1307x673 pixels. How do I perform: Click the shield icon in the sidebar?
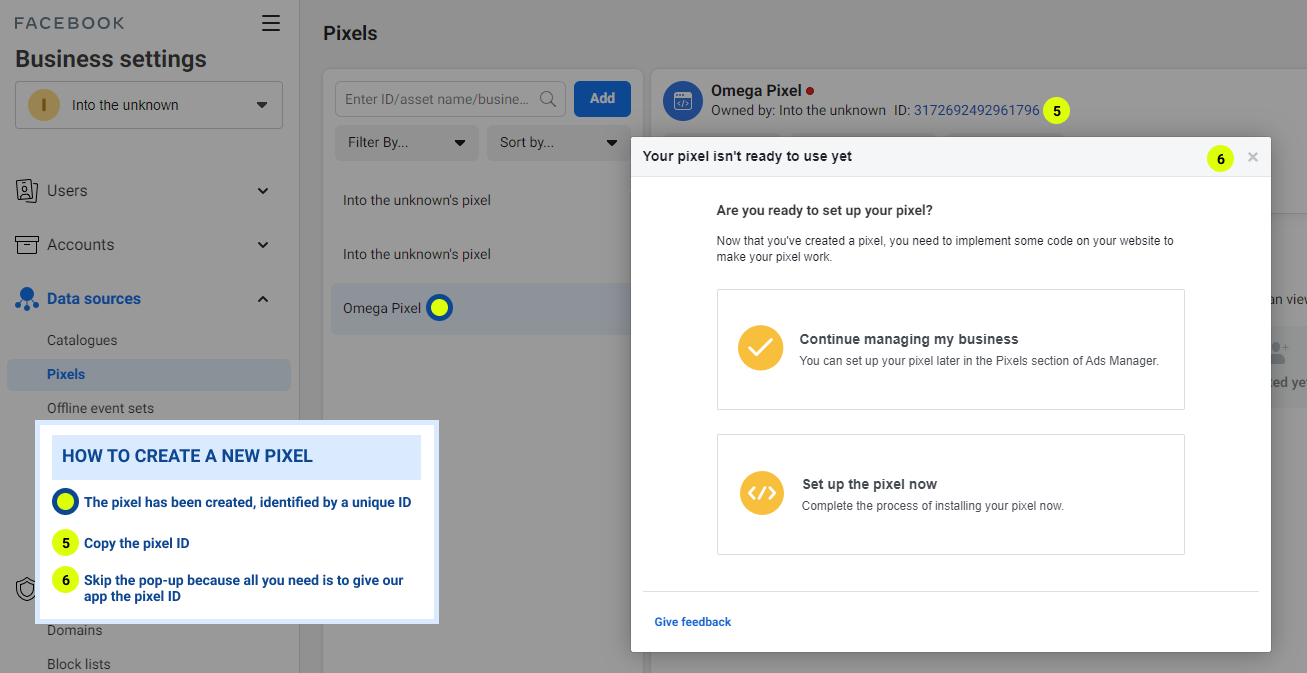pyautogui.click(x=26, y=589)
